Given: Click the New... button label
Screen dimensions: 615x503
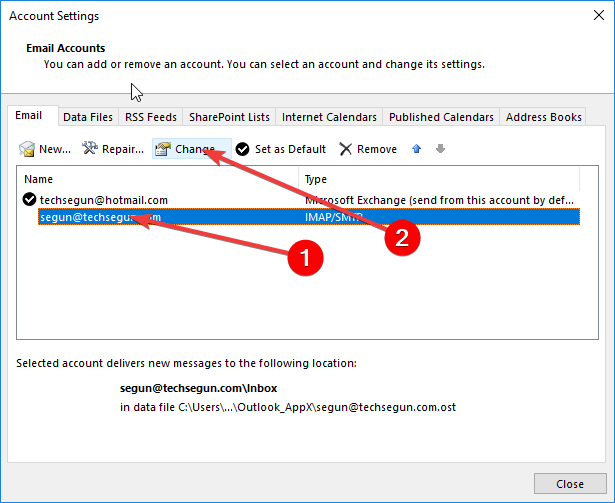Looking at the screenshot, I should point(55,149).
